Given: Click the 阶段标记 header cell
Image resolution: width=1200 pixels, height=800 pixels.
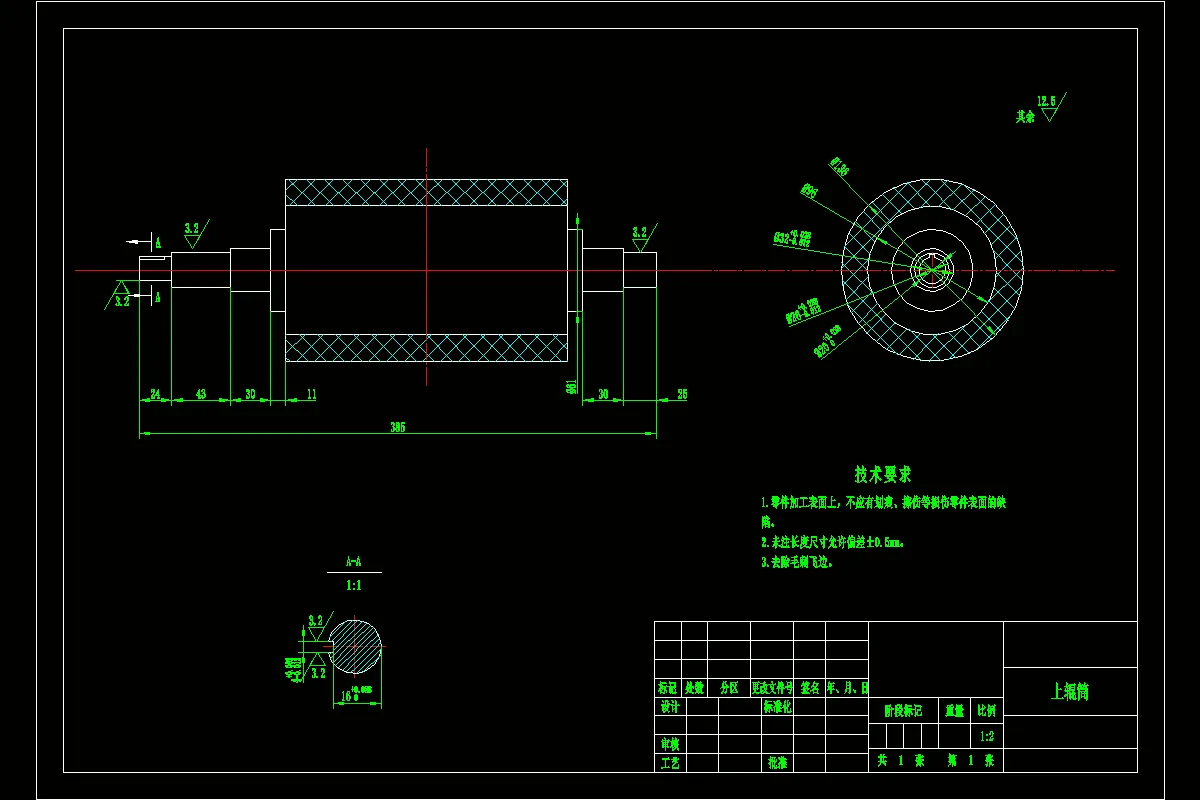Looking at the screenshot, I should pos(904,711).
